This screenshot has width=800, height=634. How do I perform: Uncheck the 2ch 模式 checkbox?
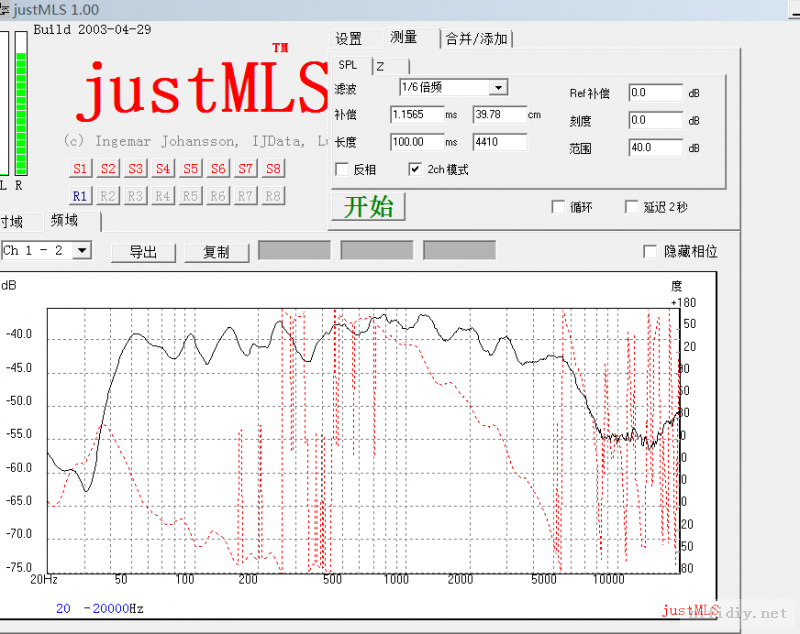click(415, 170)
